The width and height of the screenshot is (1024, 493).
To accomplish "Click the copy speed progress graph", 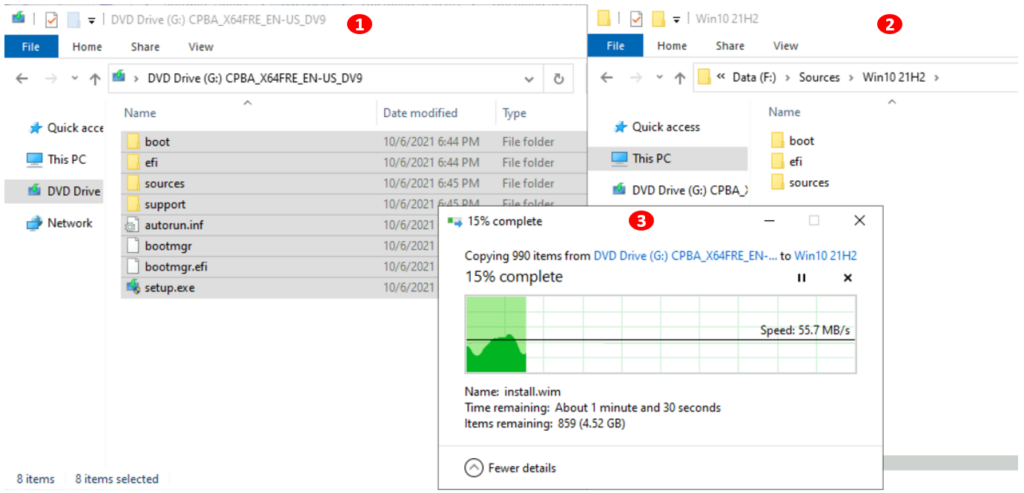I will tap(660, 334).
